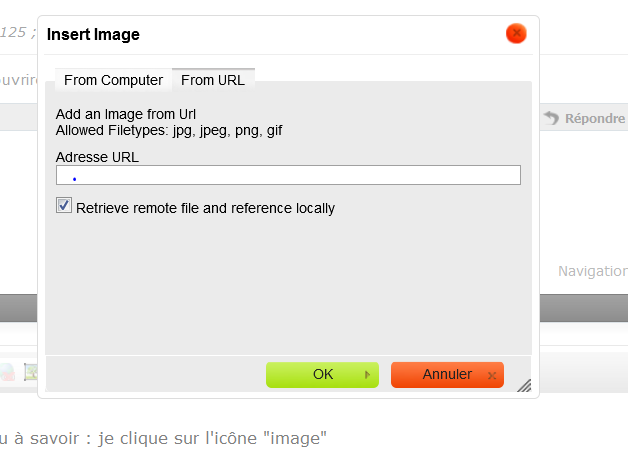The image size is (628, 472).
Task: Click the arrow on the OK button
Action: tap(367, 375)
